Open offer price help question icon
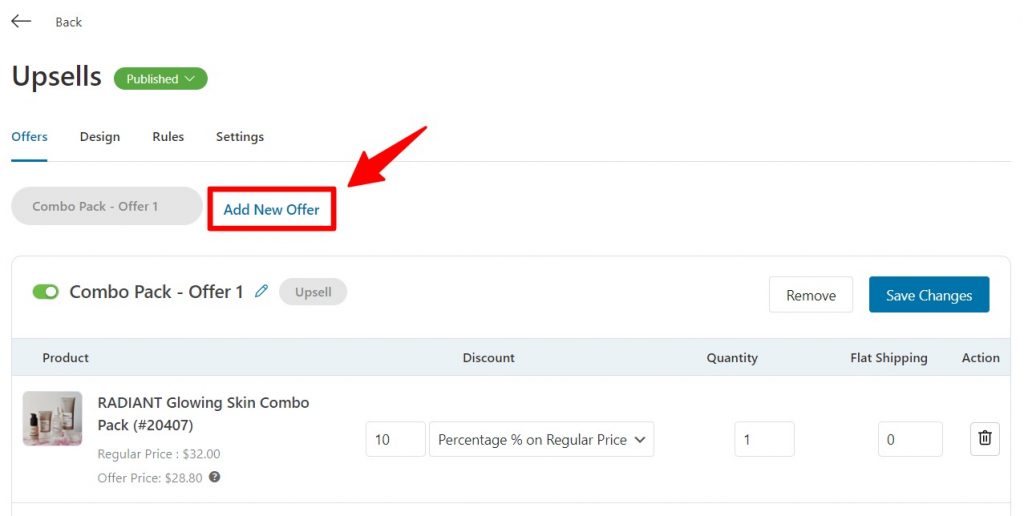This screenshot has height=516, width=1024. (x=214, y=477)
